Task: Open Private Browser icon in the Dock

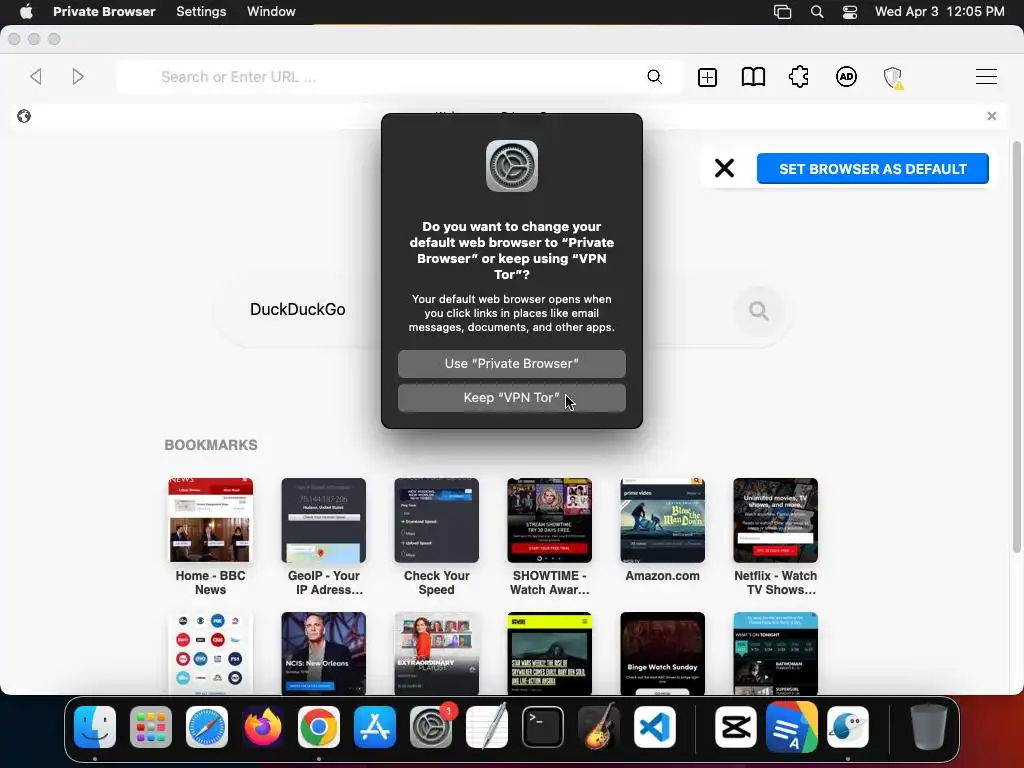Action: pyautogui.click(x=848, y=727)
